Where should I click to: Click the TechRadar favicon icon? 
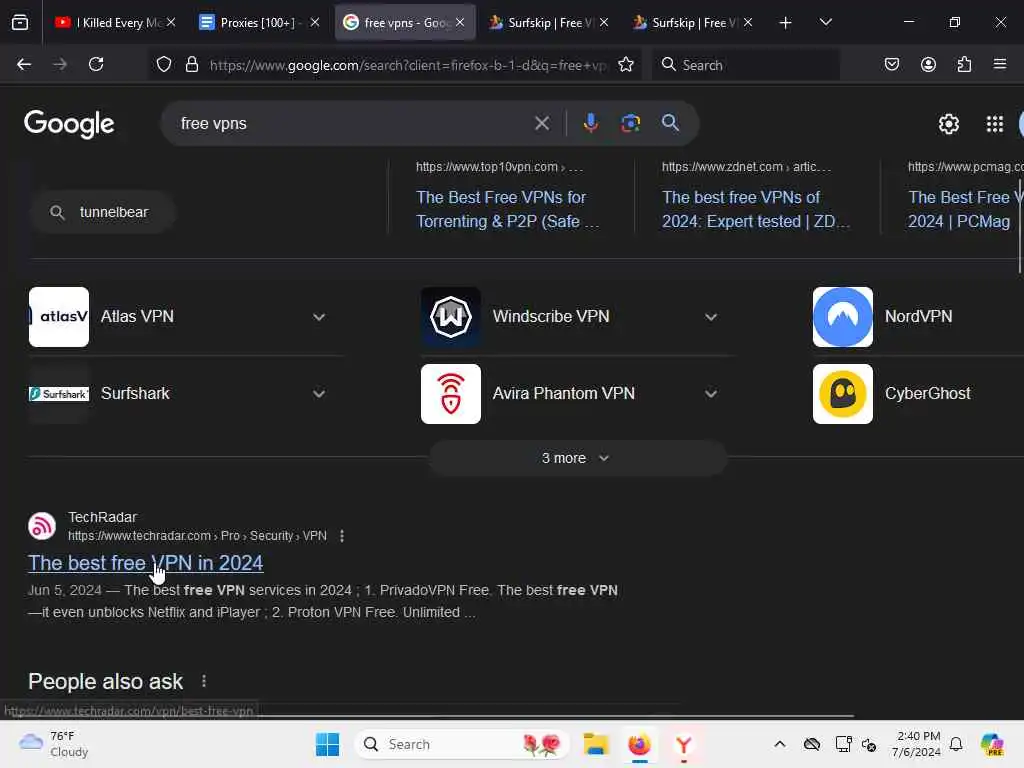(x=42, y=526)
